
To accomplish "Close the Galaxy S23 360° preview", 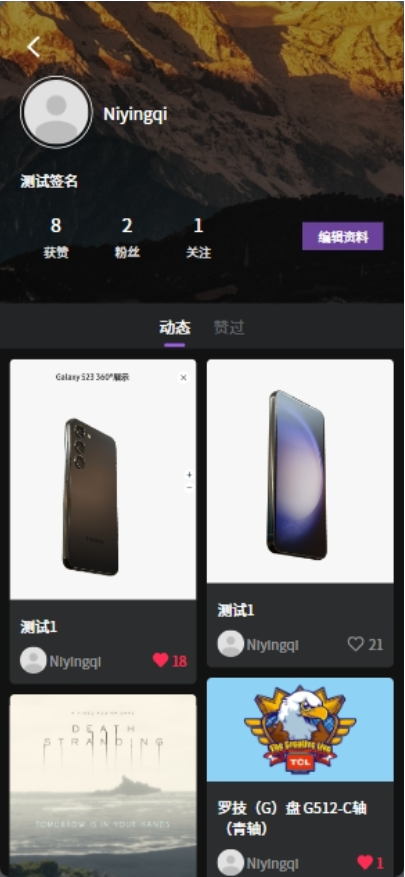I will pos(183,378).
